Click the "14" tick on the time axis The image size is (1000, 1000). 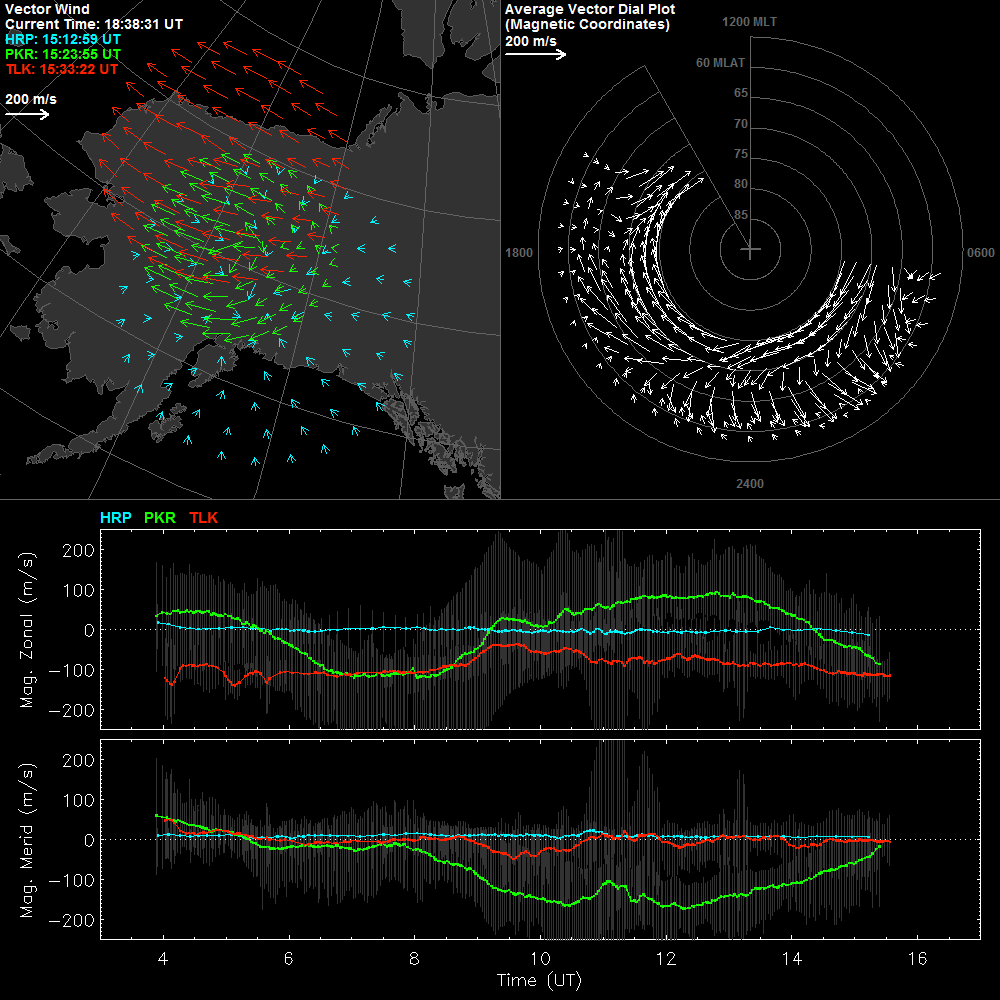[791, 959]
